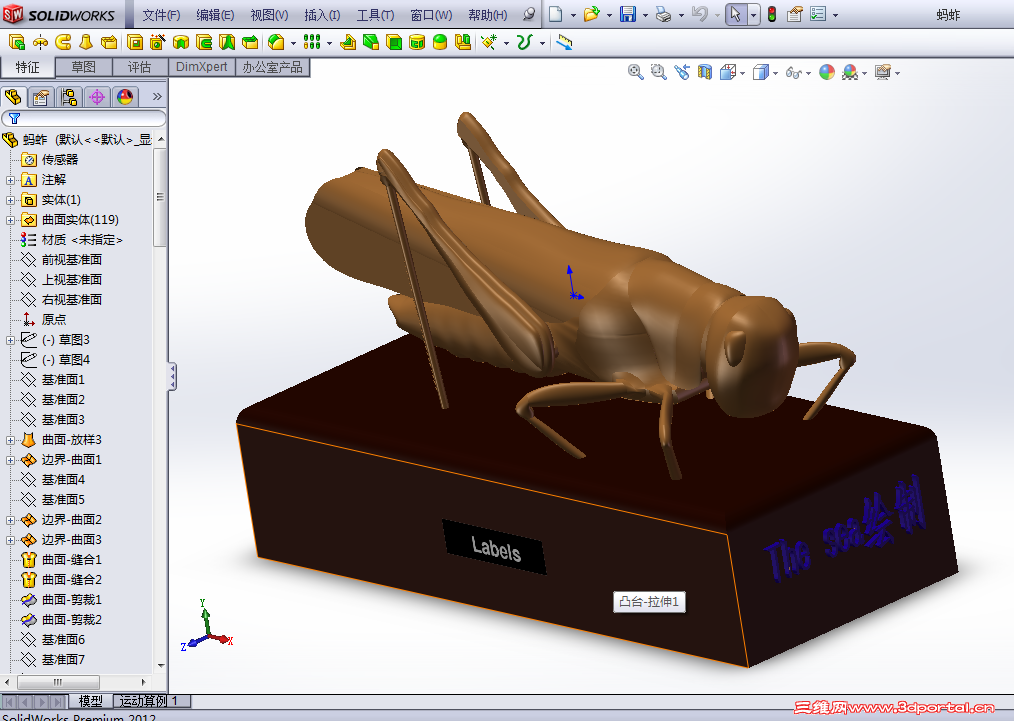
Task: Select the Extruded Cut tool
Action: coord(135,43)
